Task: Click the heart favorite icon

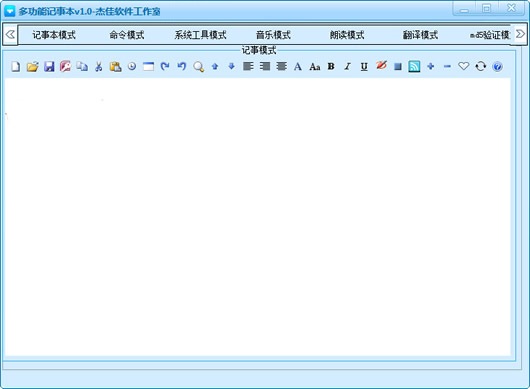Action: (464, 66)
